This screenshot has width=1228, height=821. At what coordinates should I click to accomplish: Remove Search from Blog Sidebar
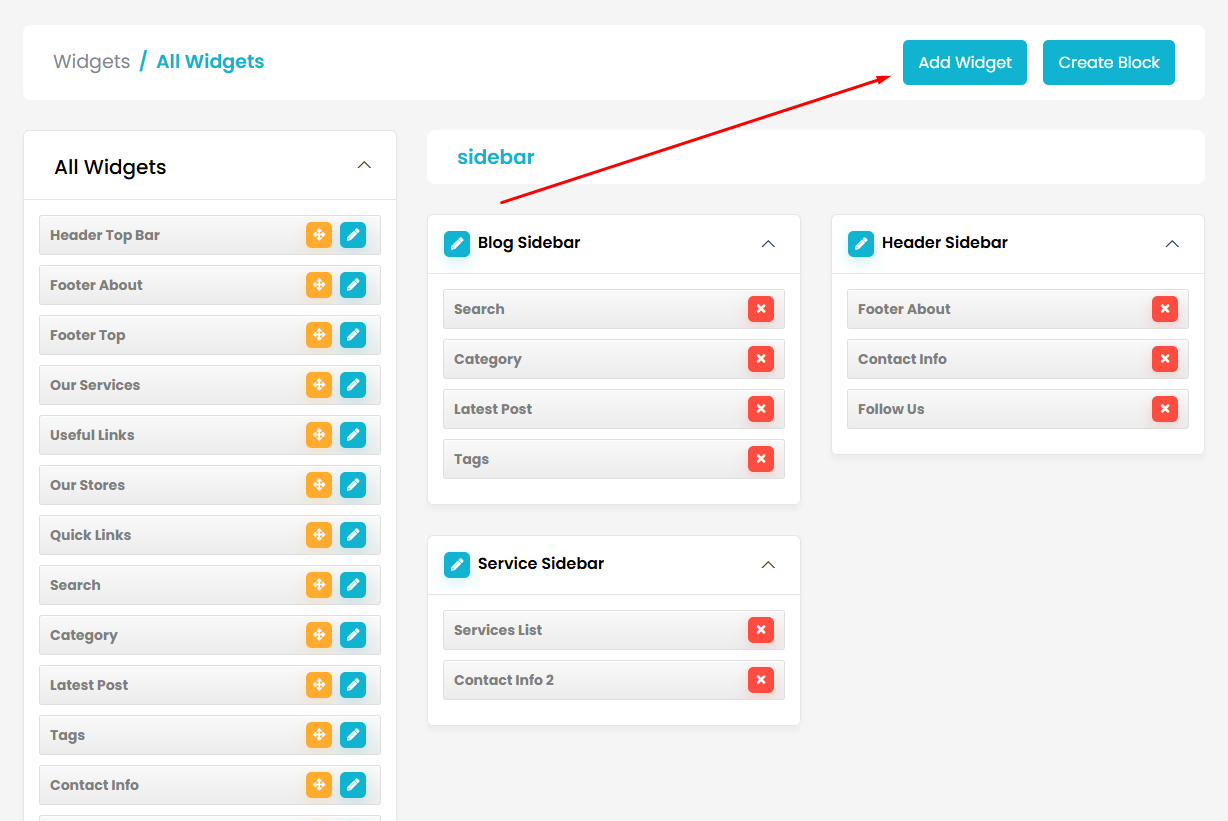(x=760, y=309)
